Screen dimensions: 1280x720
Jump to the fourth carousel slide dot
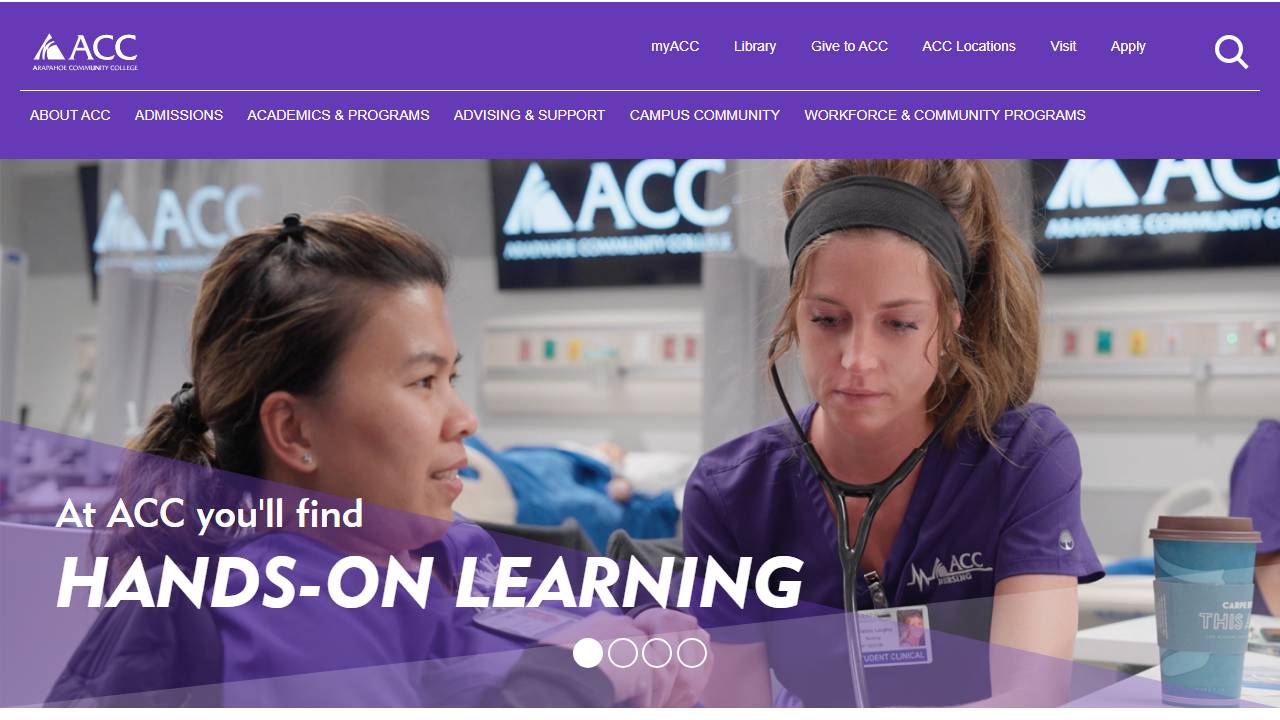[692, 653]
